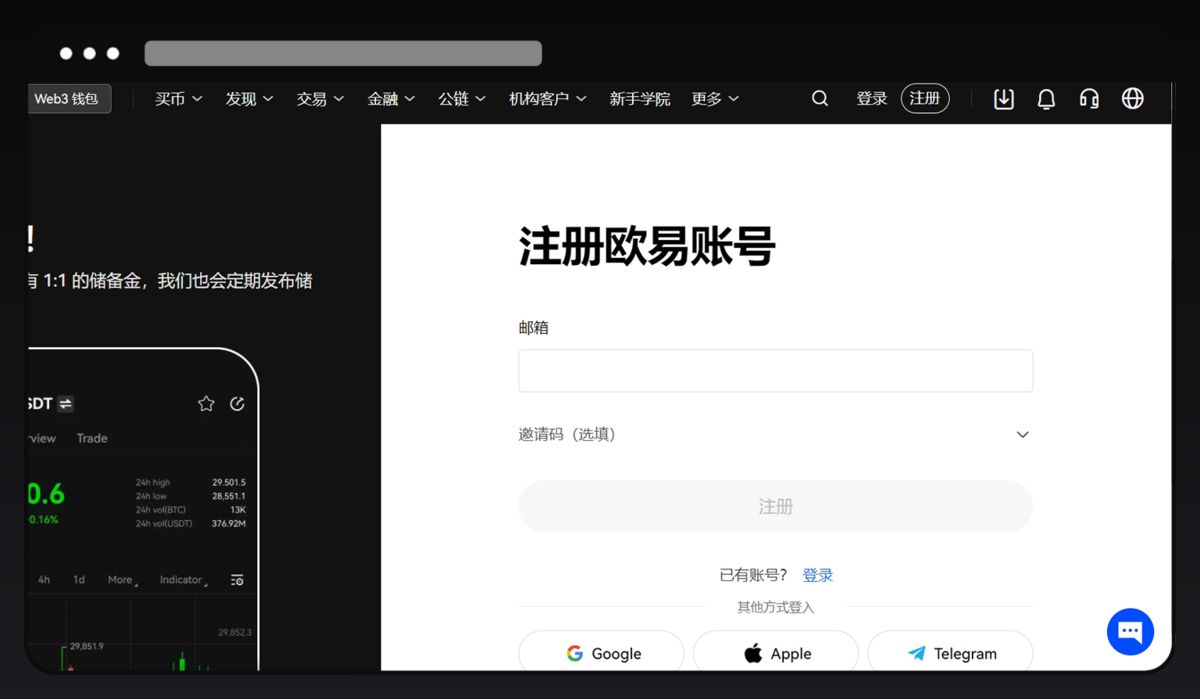
Task: Open the blue chat bubble widget
Action: click(x=1130, y=632)
